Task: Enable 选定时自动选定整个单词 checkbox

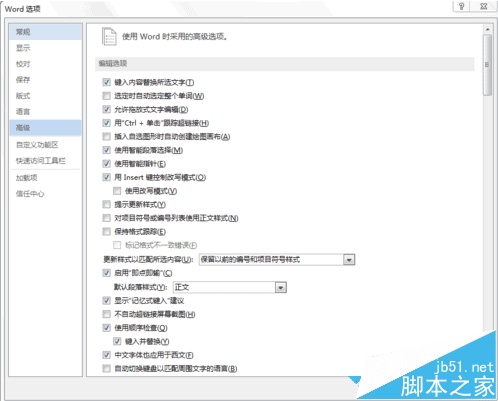Action: pyautogui.click(x=106, y=96)
